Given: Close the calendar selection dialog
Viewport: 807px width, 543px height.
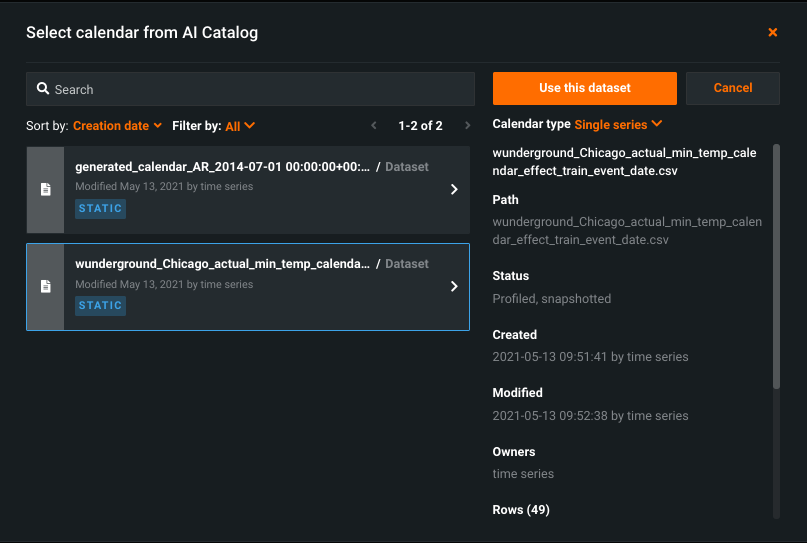Looking at the screenshot, I should tap(772, 33).
